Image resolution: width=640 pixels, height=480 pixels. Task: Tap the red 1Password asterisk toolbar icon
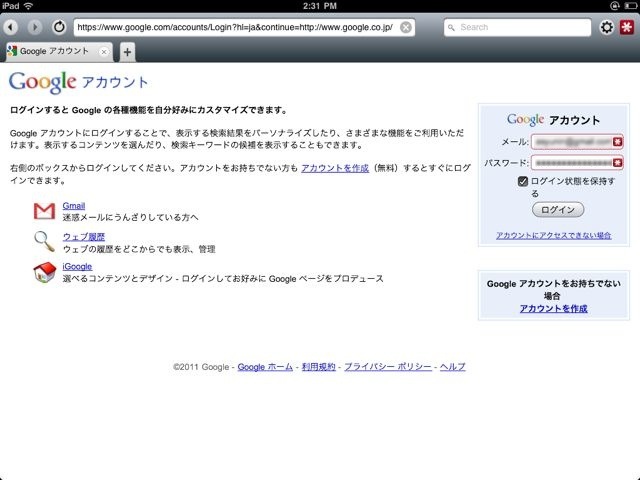point(627,27)
